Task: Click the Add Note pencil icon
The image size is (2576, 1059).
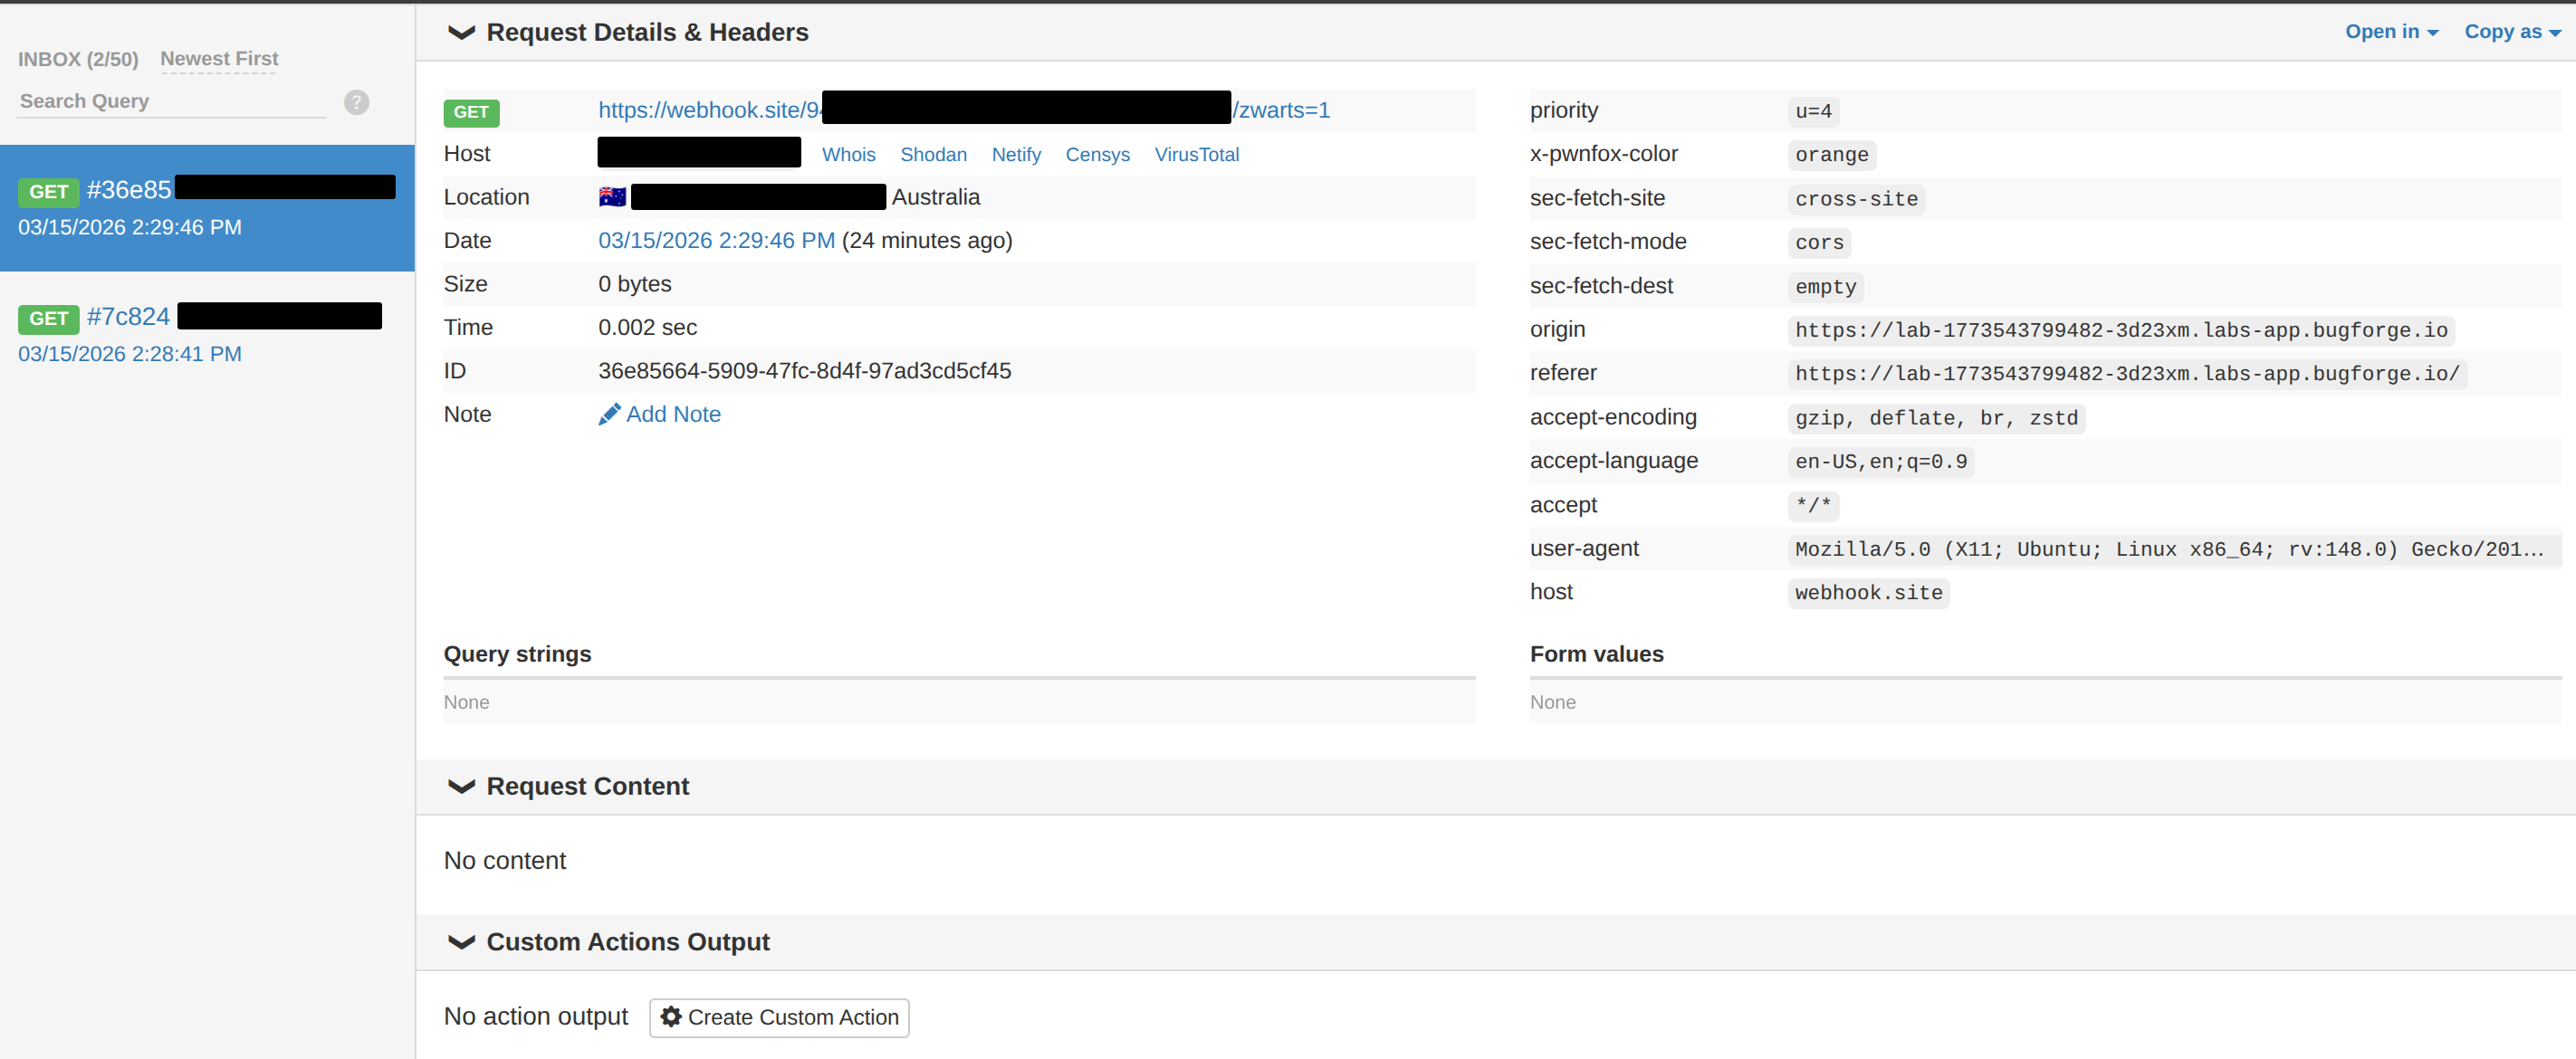Action: pos(610,414)
